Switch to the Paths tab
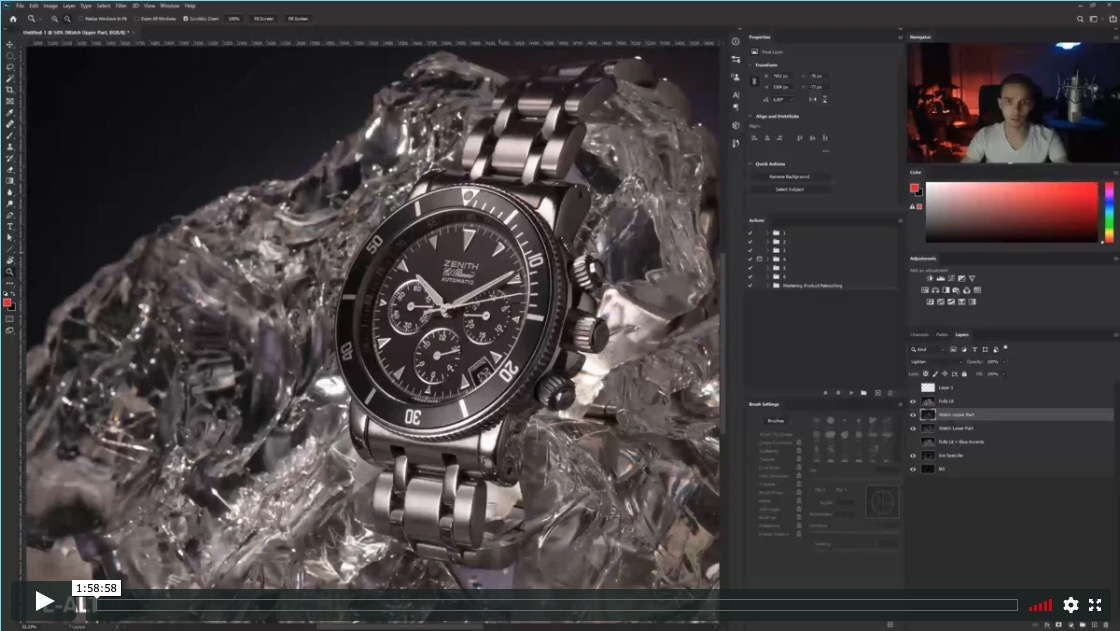Image resolution: width=1120 pixels, height=631 pixels. point(942,334)
